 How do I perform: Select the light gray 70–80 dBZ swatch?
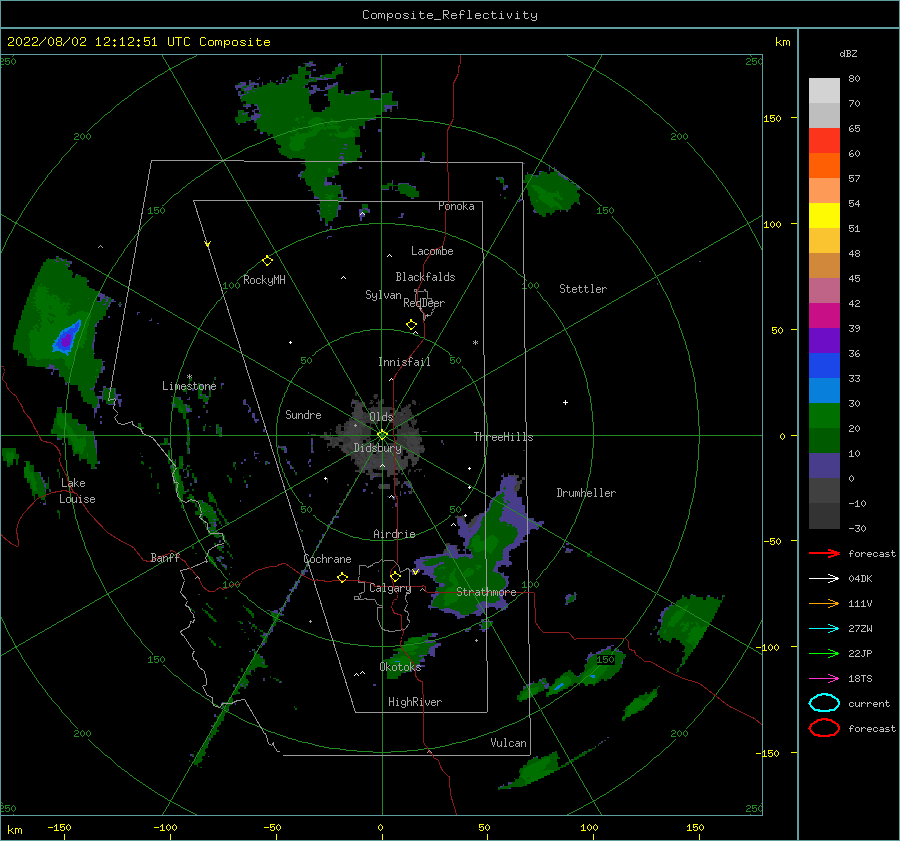point(824,91)
